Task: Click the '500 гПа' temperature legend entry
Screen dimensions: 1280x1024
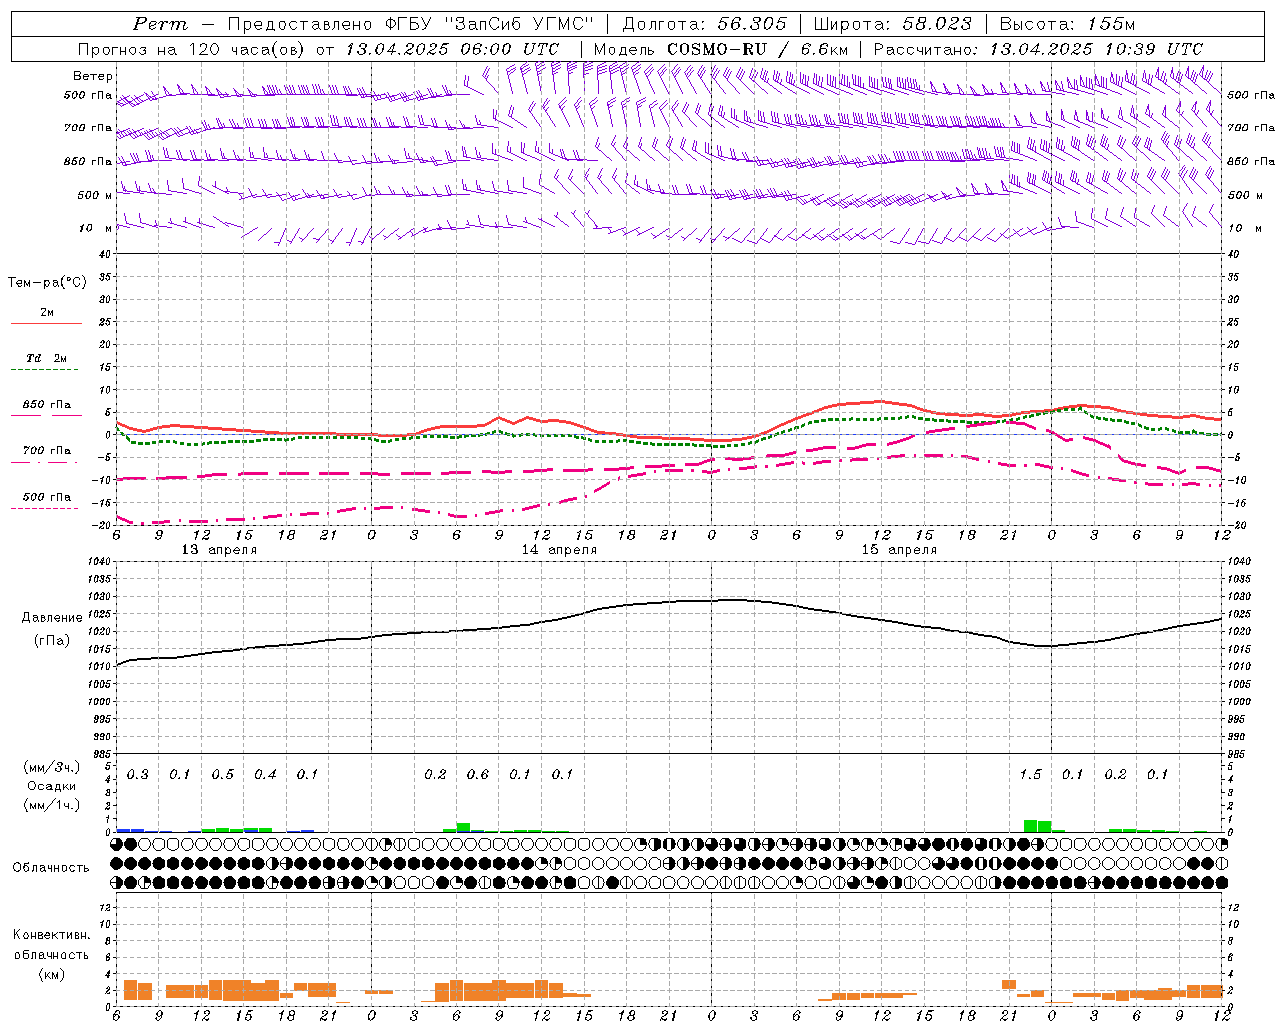Action: pyautogui.click(x=47, y=497)
